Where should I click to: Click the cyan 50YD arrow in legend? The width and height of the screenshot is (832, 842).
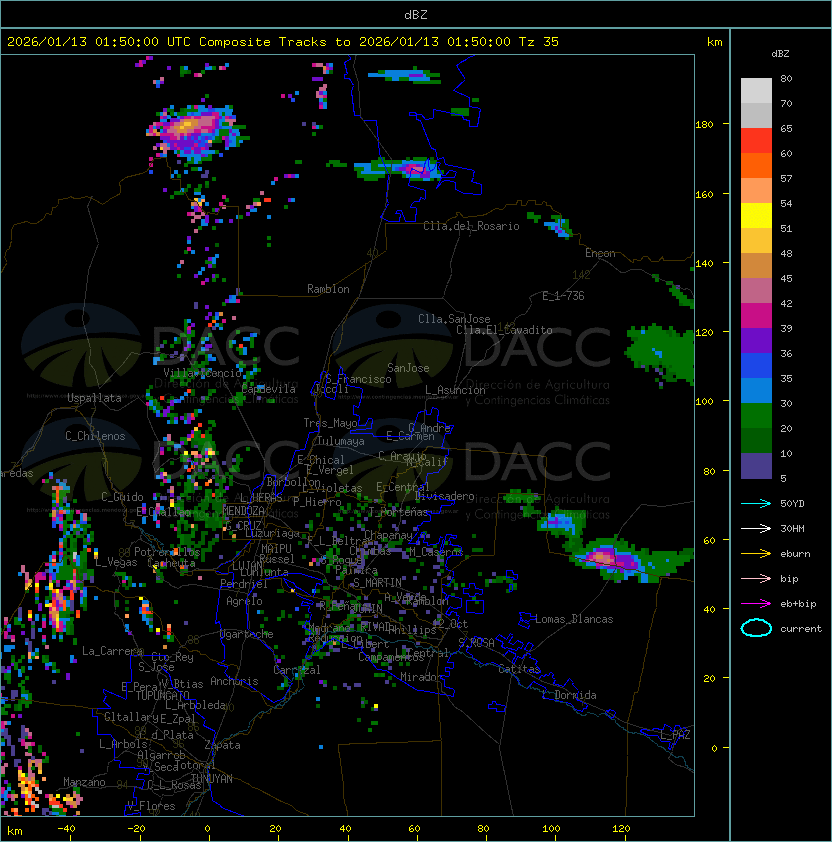click(x=756, y=503)
